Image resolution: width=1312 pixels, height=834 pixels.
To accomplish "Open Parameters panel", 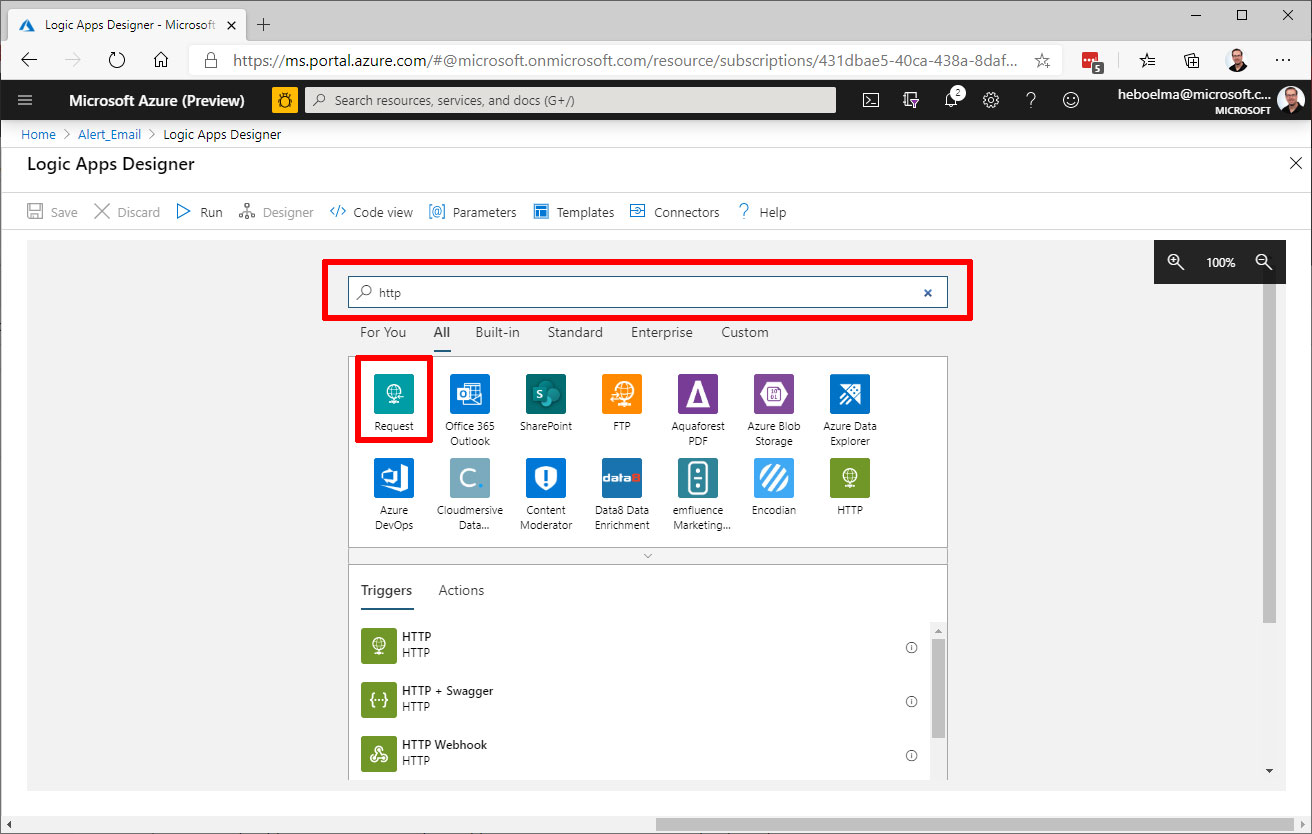I will tap(473, 212).
